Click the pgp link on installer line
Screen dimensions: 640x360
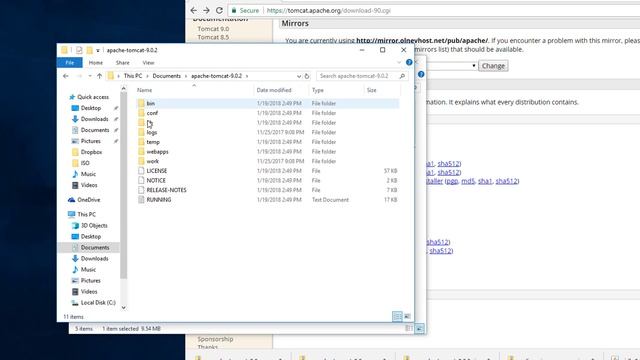452,181
